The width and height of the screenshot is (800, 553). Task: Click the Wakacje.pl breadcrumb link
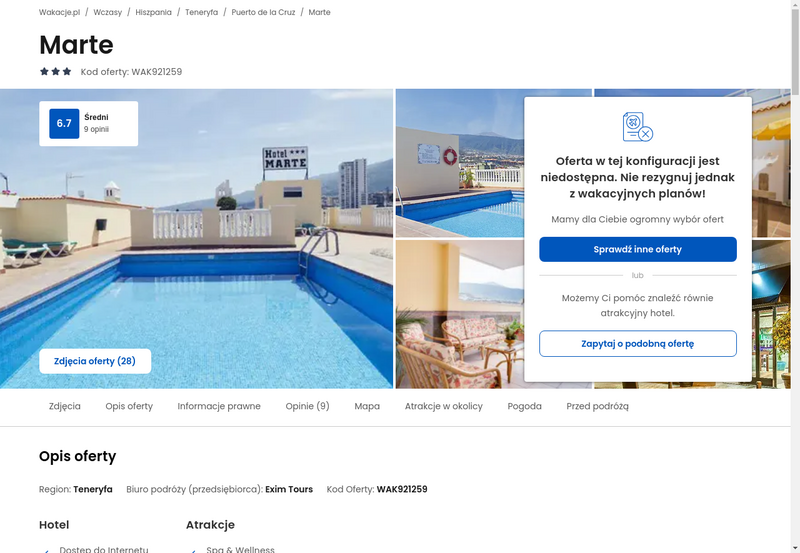59,12
